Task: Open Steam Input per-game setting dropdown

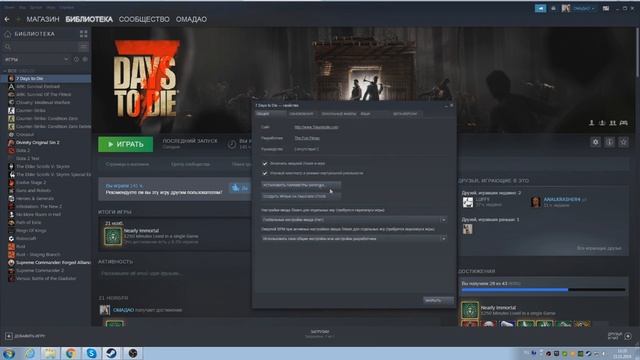Action: (354, 220)
